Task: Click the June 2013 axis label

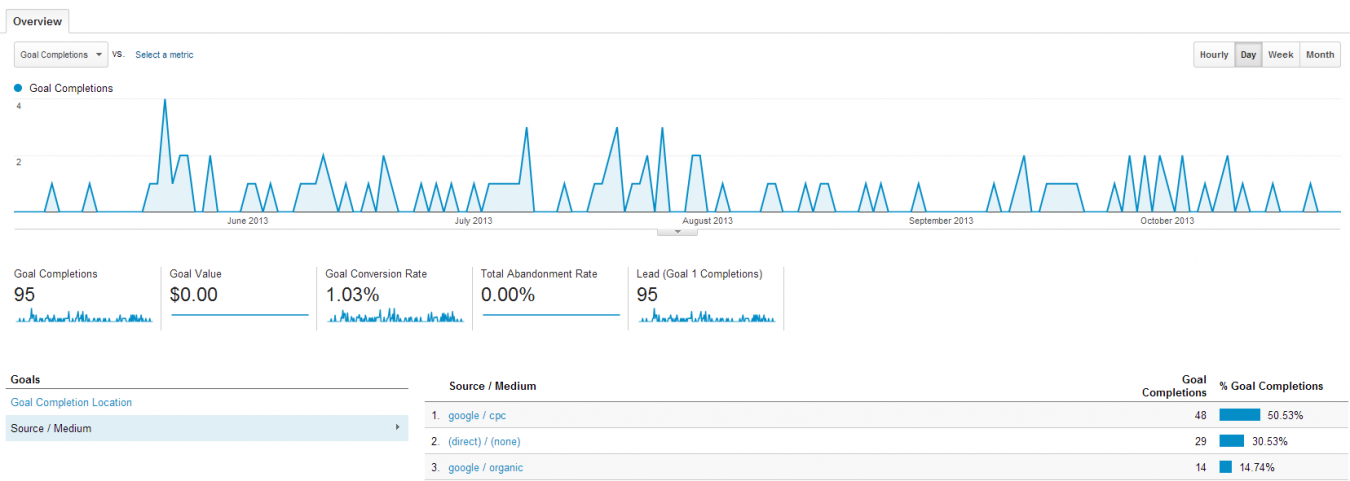Action: point(248,221)
